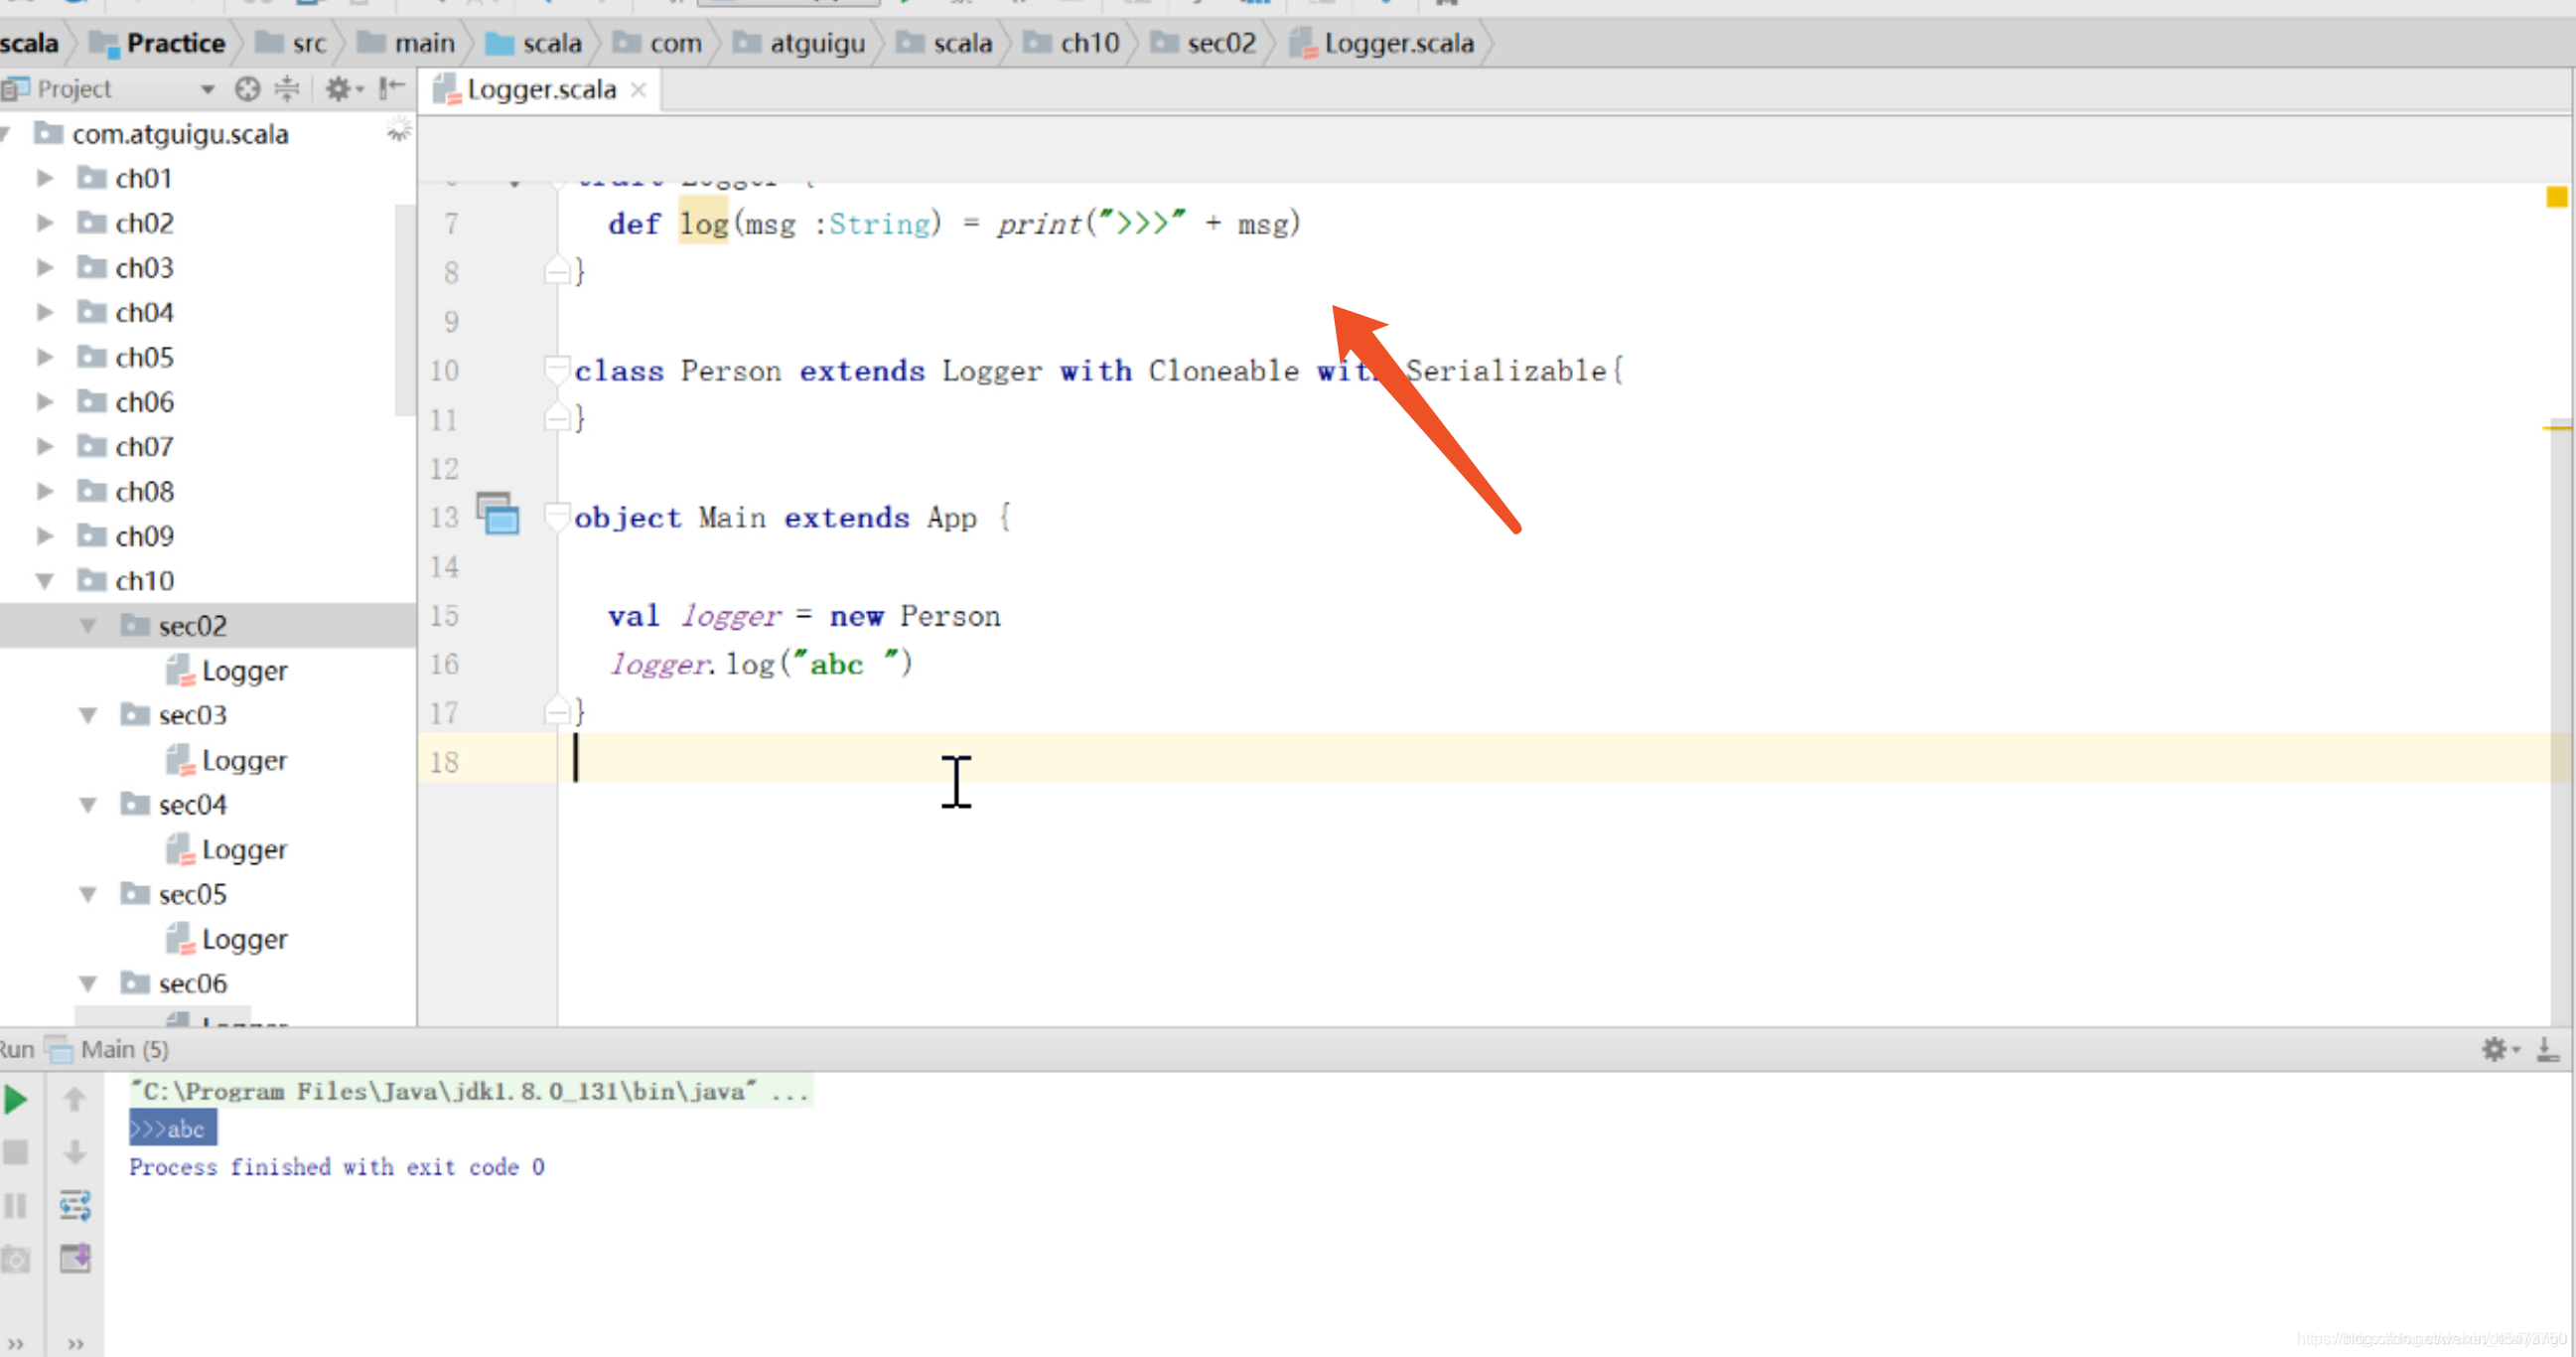Click the Logger.scala breadcrumb
The image size is (2576, 1357).
tap(1398, 43)
